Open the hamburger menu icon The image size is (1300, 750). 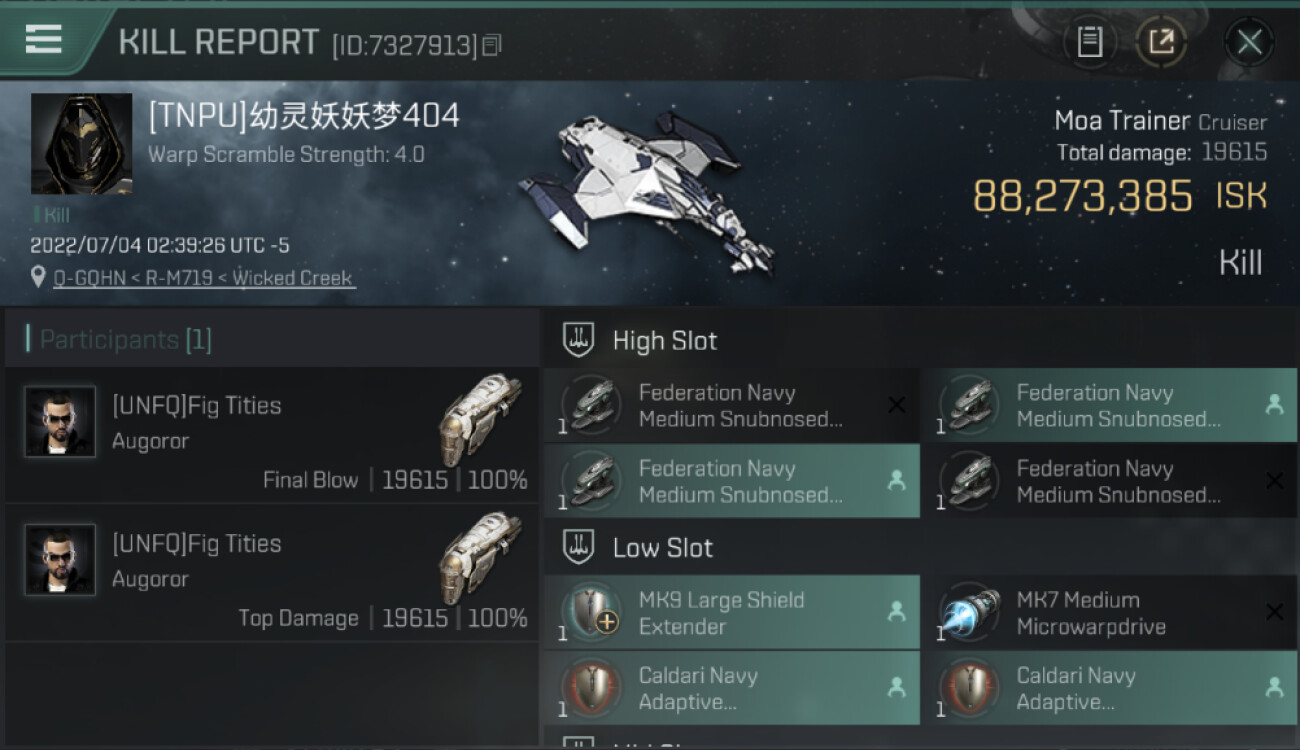coord(43,39)
